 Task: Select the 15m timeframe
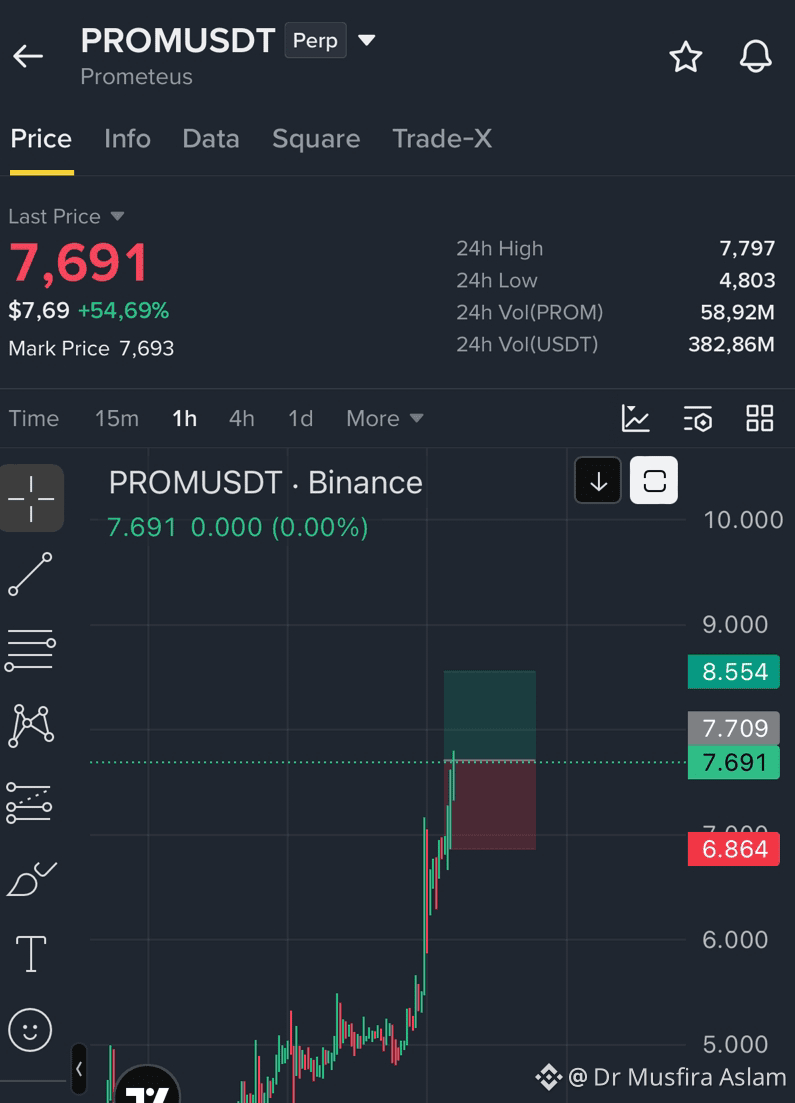pos(117,419)
